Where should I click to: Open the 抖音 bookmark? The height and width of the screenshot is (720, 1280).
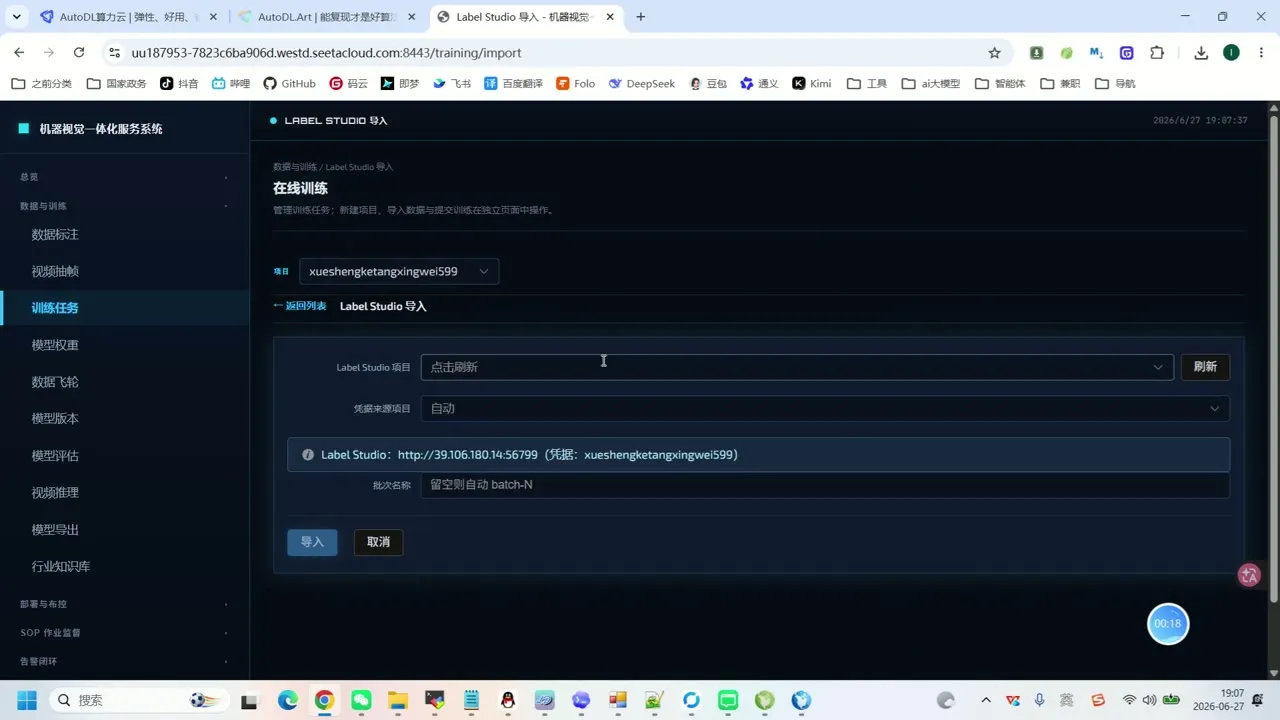180,83
